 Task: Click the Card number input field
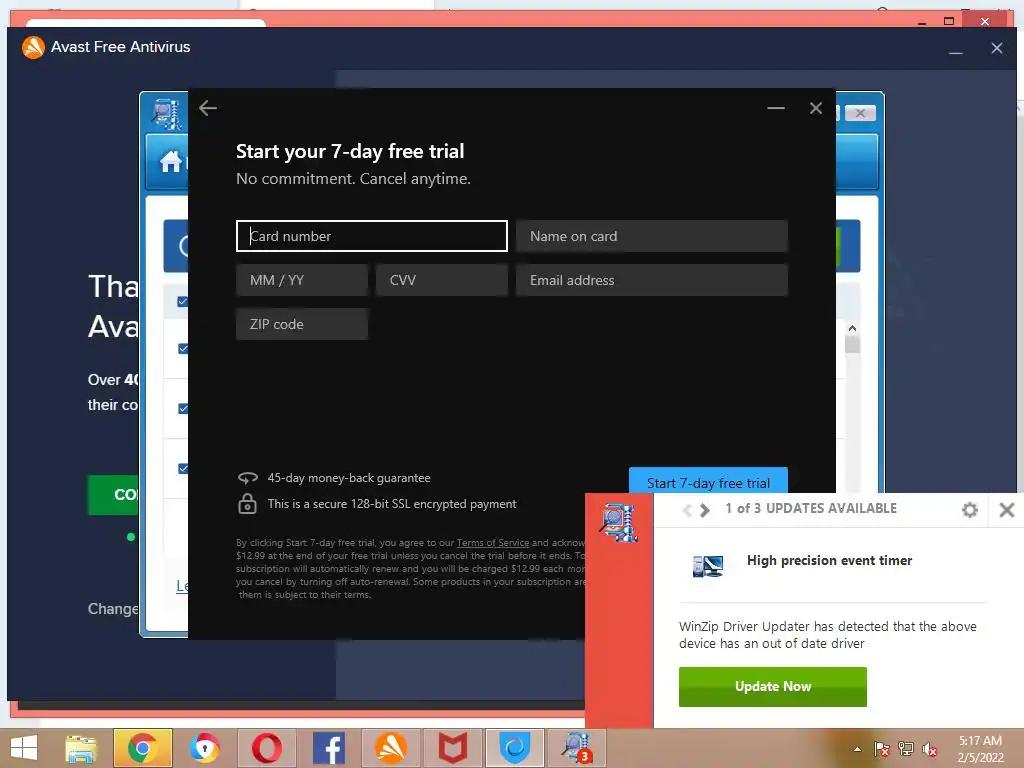tap(372, 236)
